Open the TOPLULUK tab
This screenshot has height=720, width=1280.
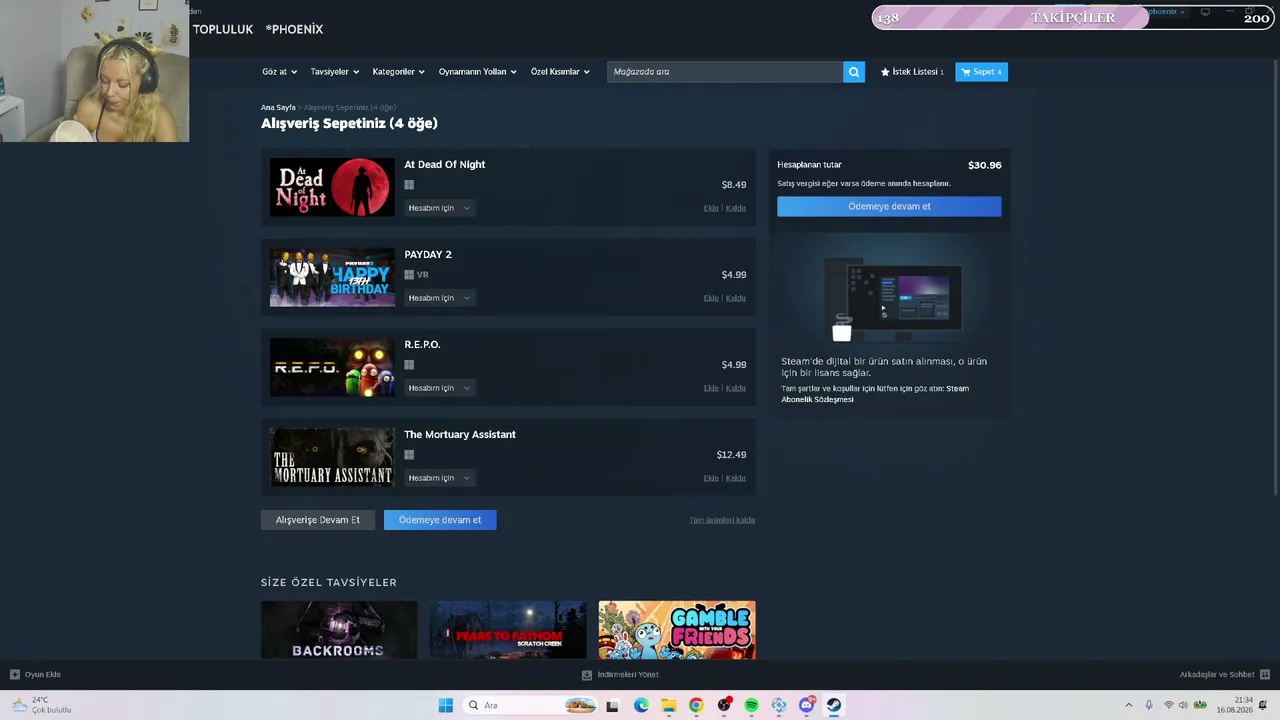[x=223, y=29]
